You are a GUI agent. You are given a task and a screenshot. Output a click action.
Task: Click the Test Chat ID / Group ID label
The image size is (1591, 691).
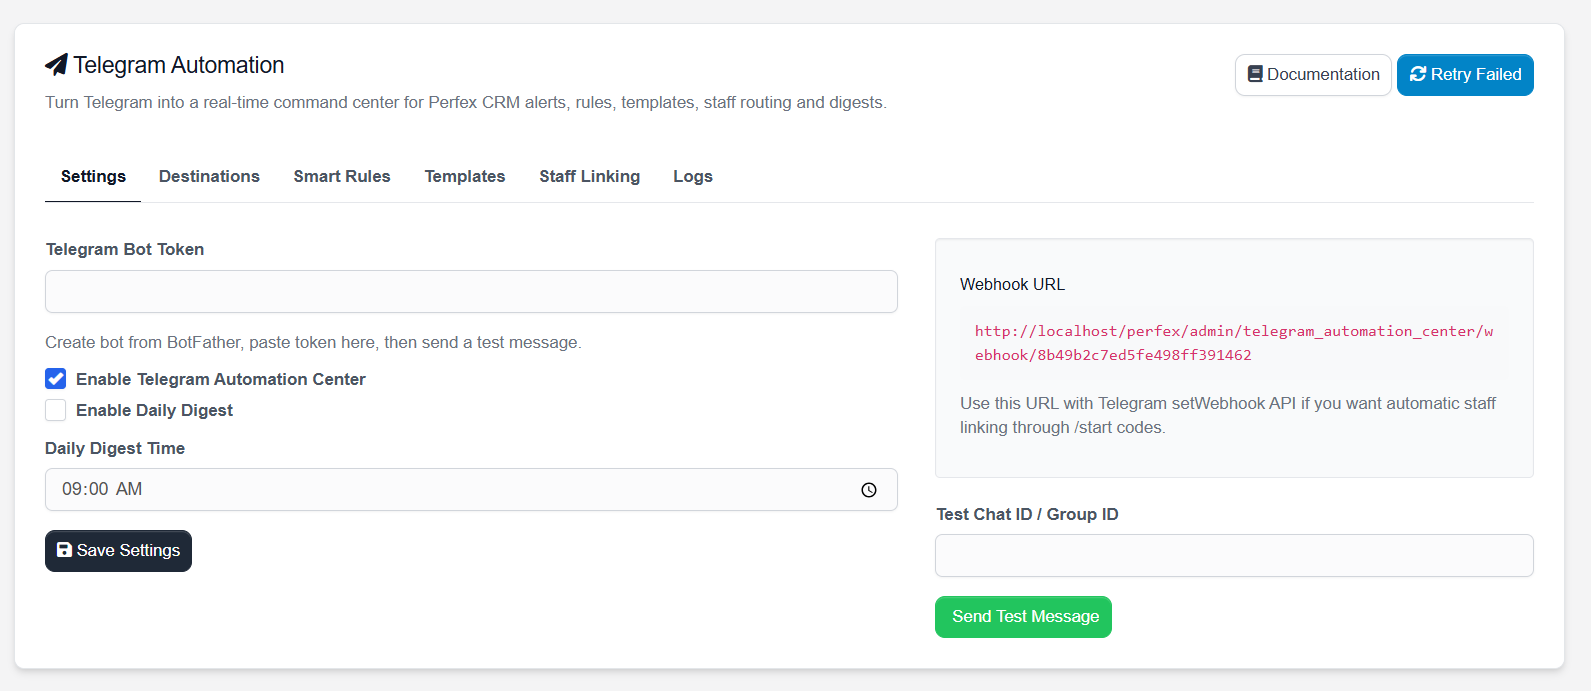point(1027,514)
